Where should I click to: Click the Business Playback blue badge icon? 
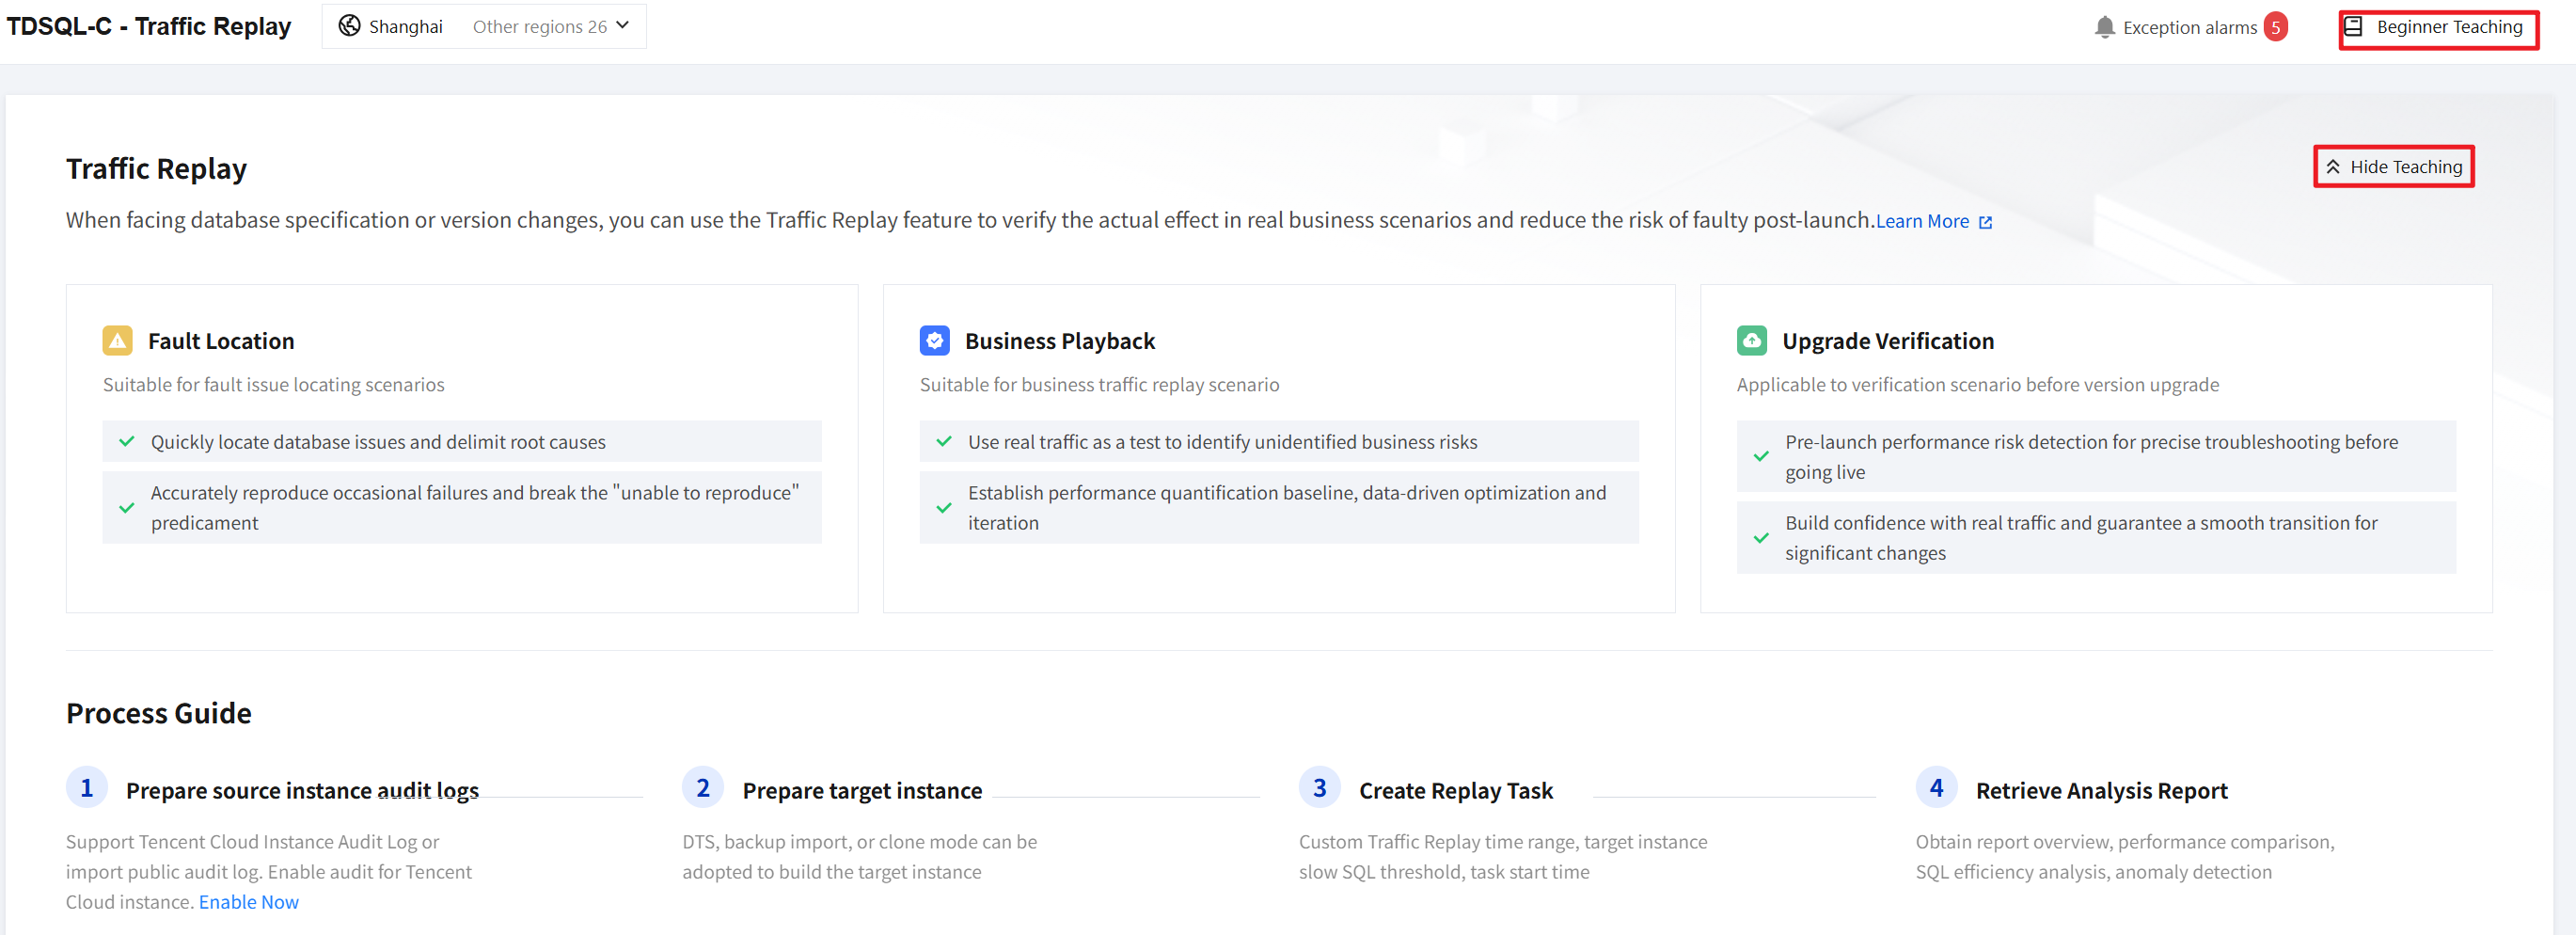pyautogui.click(x=934, y=341)
